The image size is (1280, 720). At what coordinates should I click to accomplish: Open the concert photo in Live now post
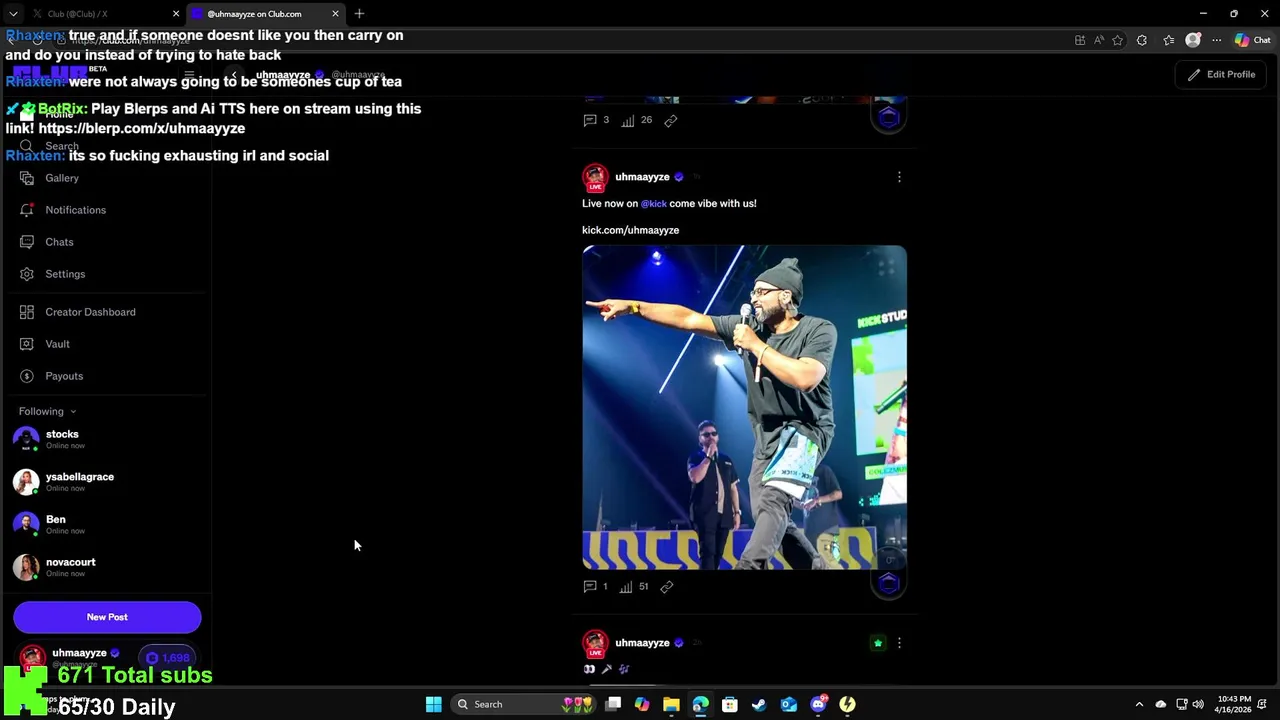pos(744,407)
